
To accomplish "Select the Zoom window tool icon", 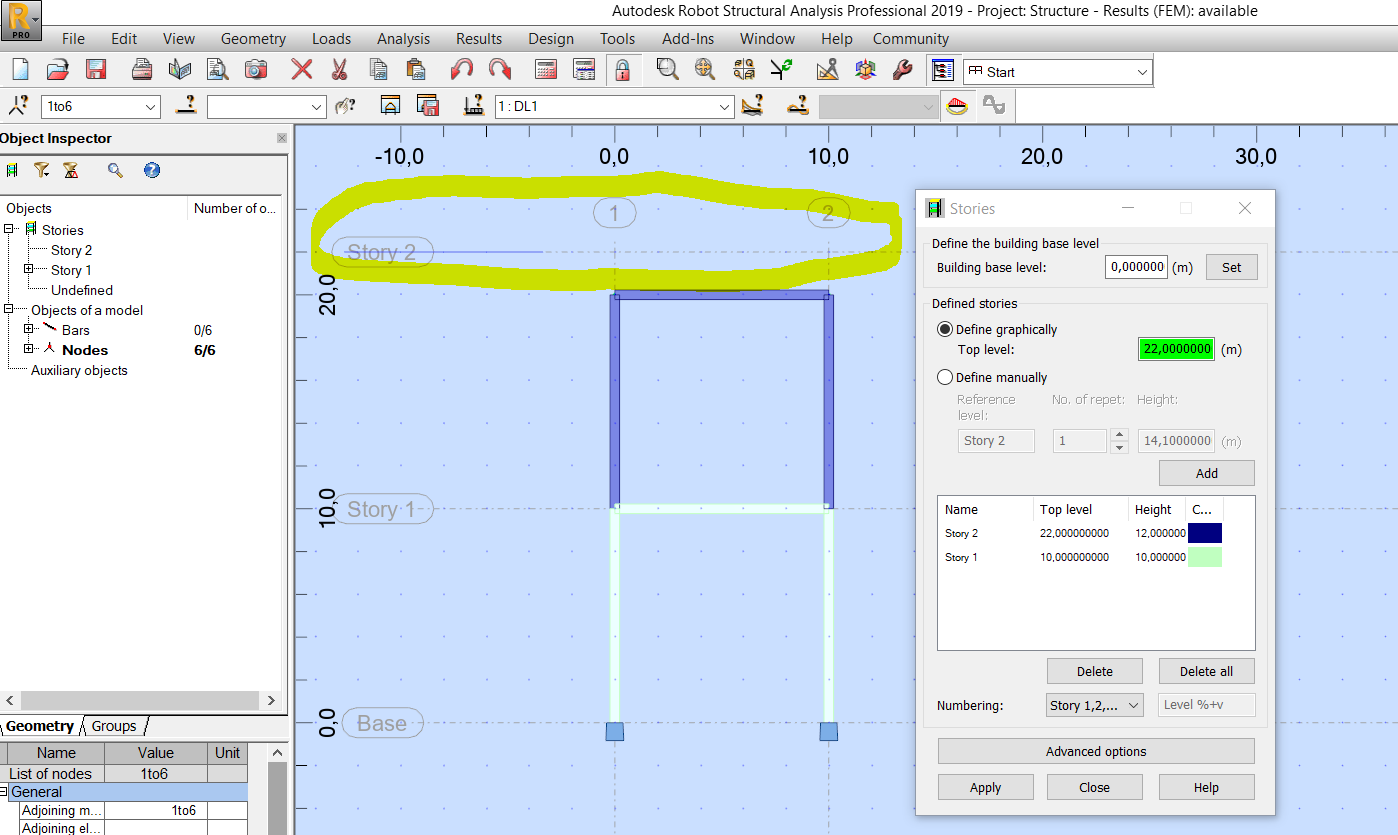I will point(666,70).
